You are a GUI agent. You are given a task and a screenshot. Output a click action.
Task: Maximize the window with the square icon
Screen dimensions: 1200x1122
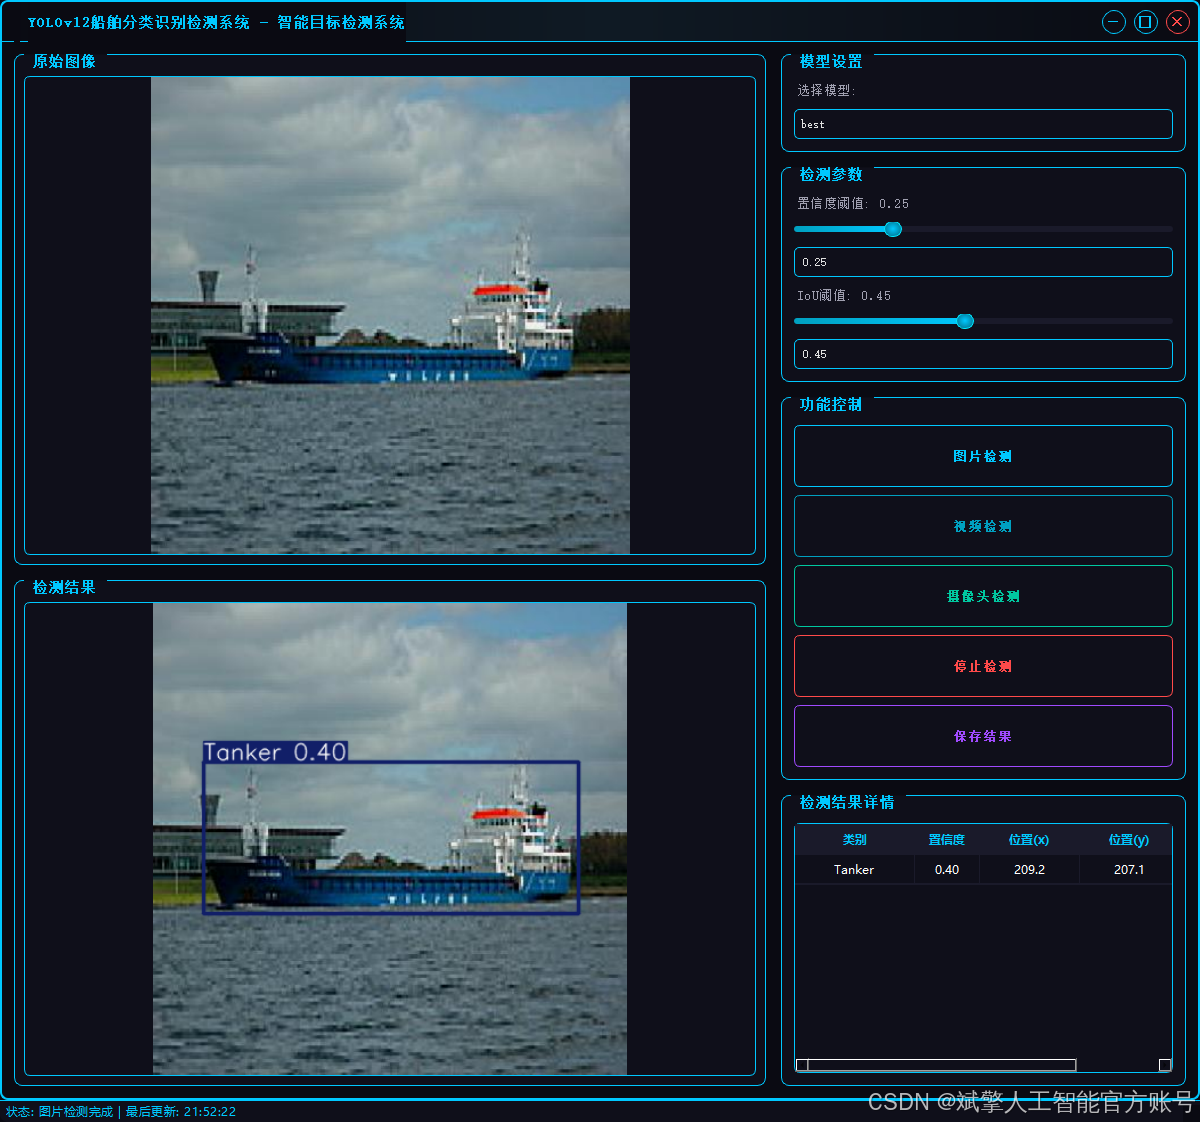click(1146, 22)
